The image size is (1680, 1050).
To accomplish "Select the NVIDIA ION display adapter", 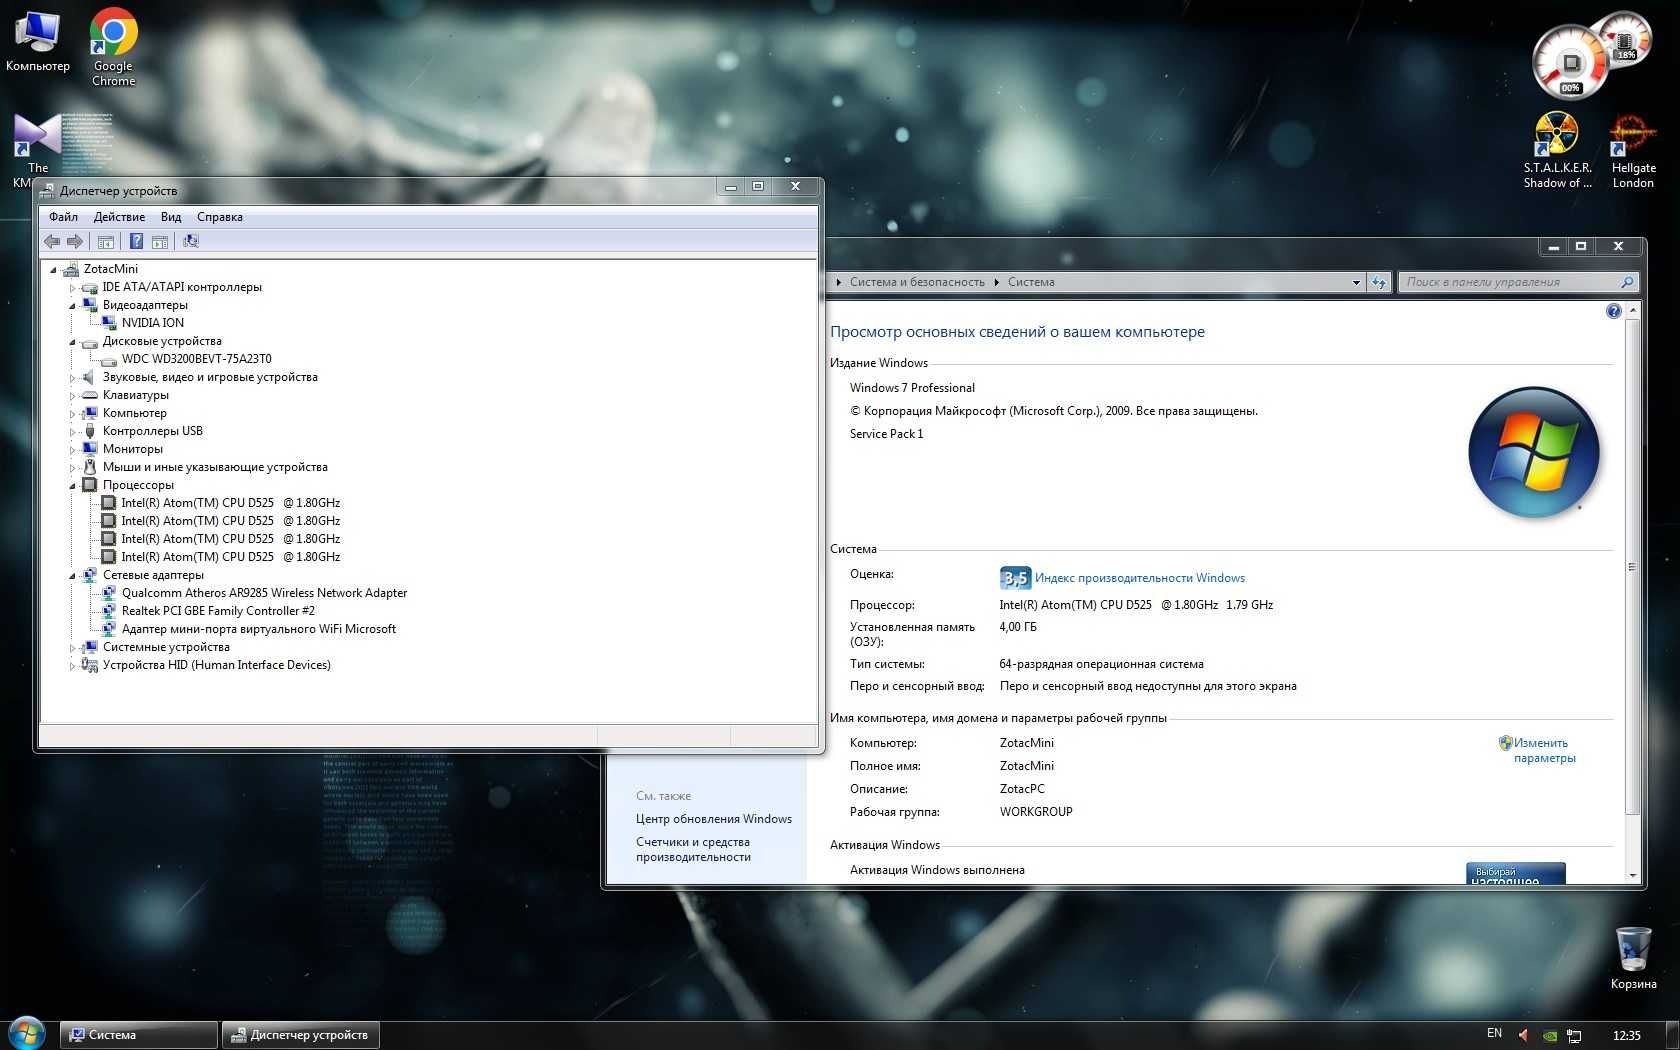I will (152, 323).
